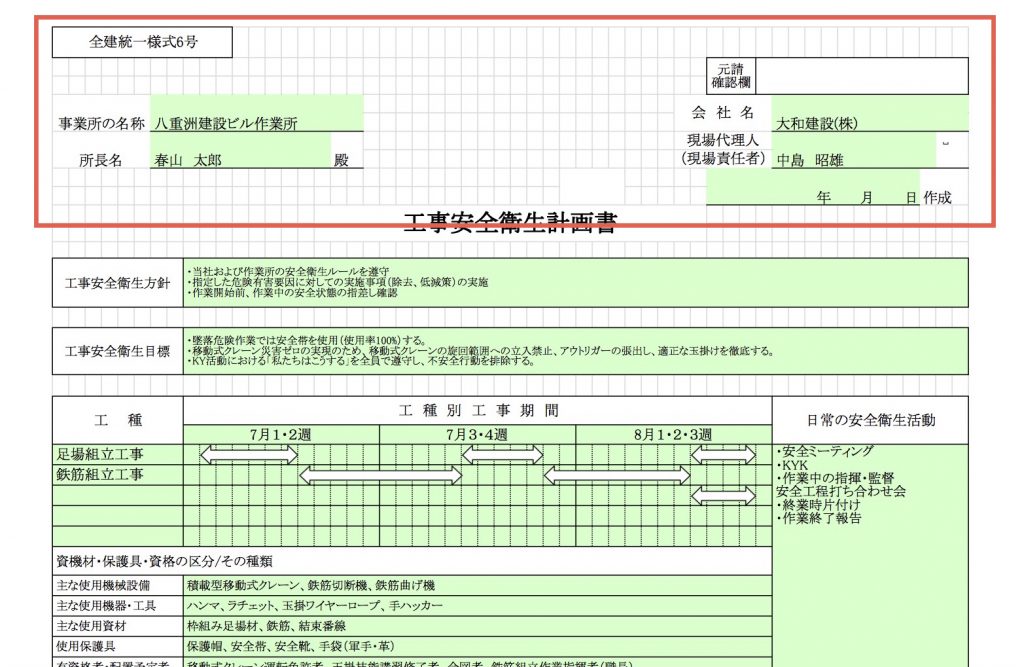Click the 足場組立工事 schedule arrow under 7月1・2週
The height and width of the screenshot is (667, 1024).
249,455
